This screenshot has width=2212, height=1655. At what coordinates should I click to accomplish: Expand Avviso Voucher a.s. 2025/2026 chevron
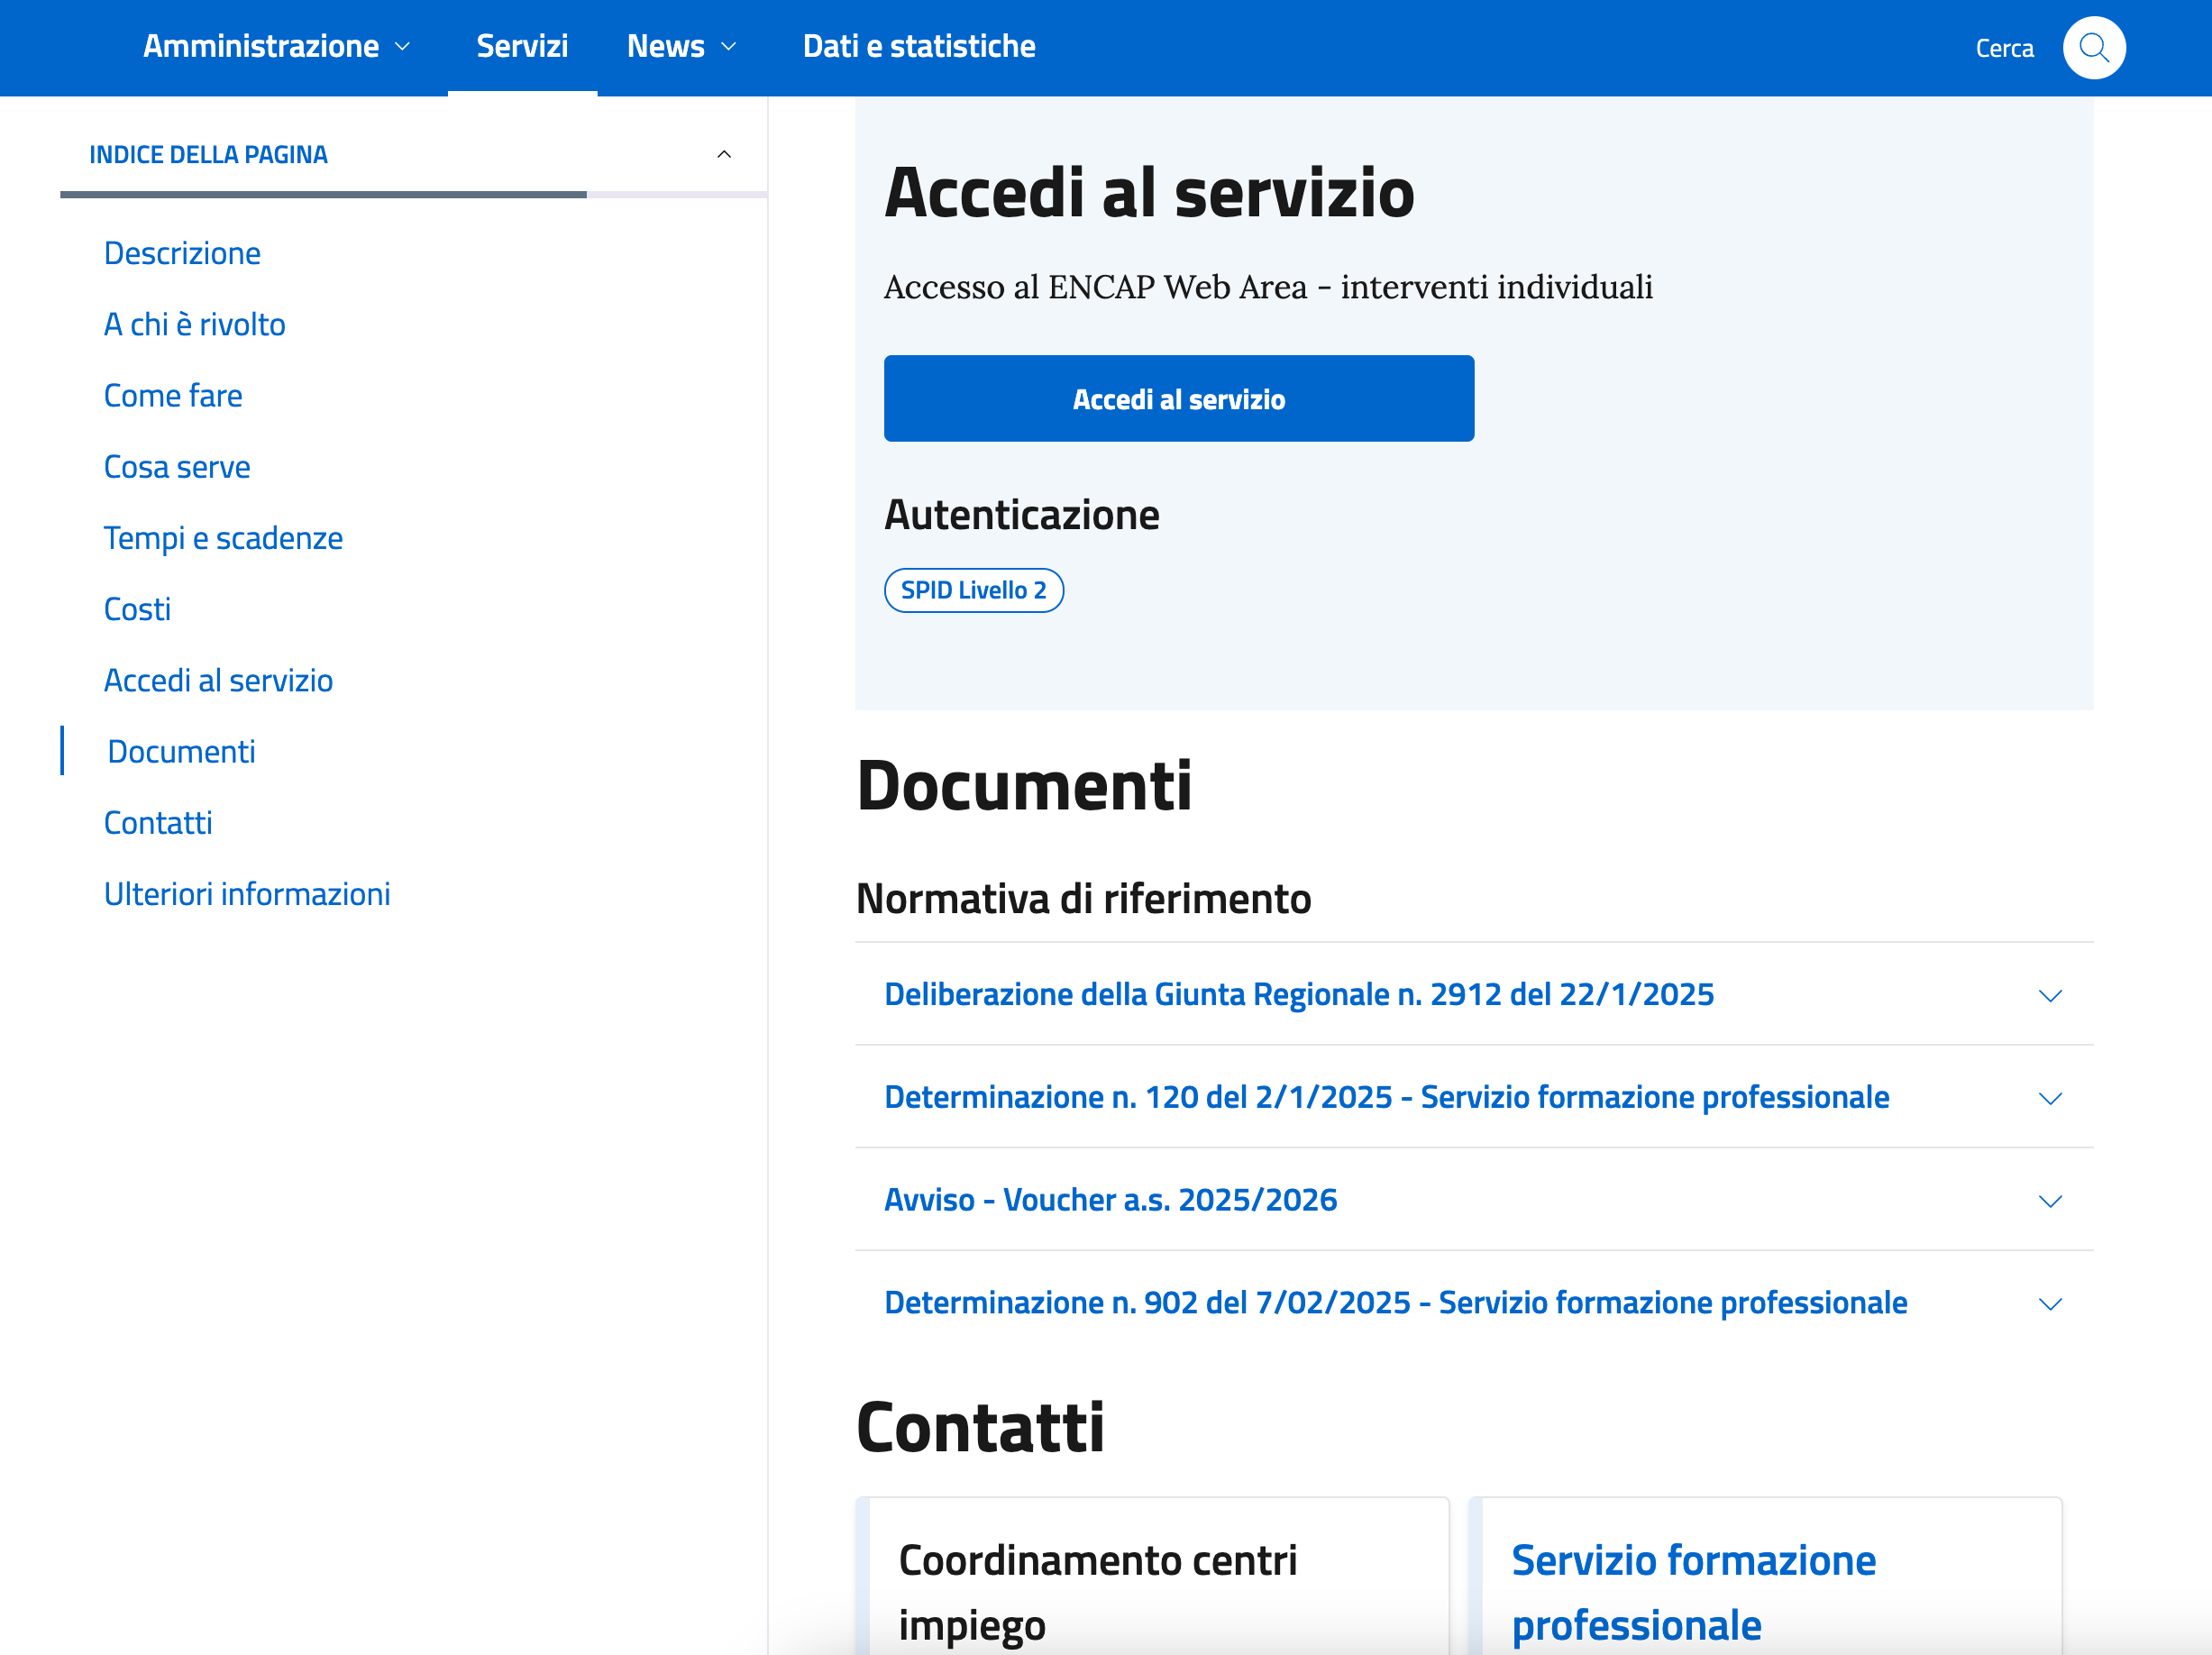coord(2049,1200)
